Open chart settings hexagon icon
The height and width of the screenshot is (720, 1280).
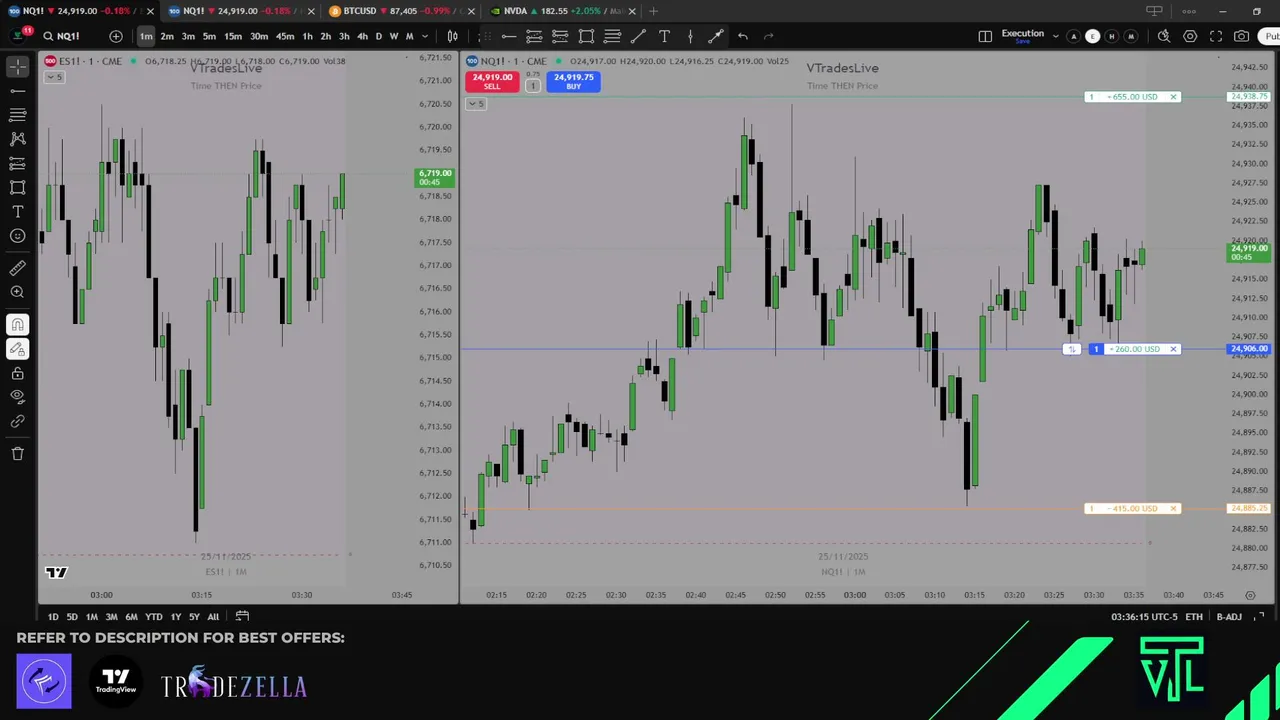click(1190, 36)
